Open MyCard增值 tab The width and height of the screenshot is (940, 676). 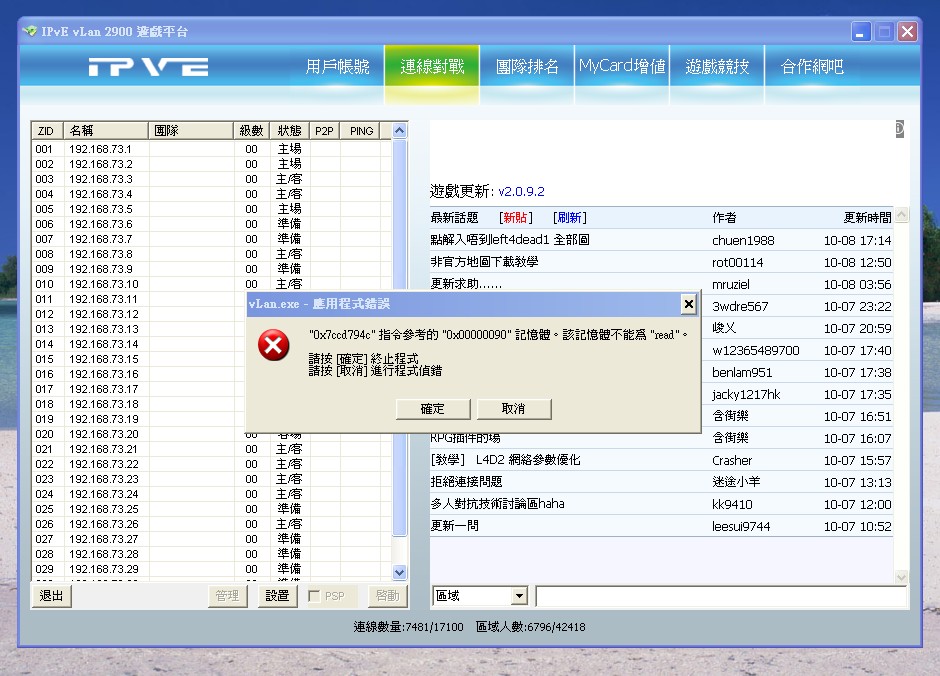[x=622, y=67]
